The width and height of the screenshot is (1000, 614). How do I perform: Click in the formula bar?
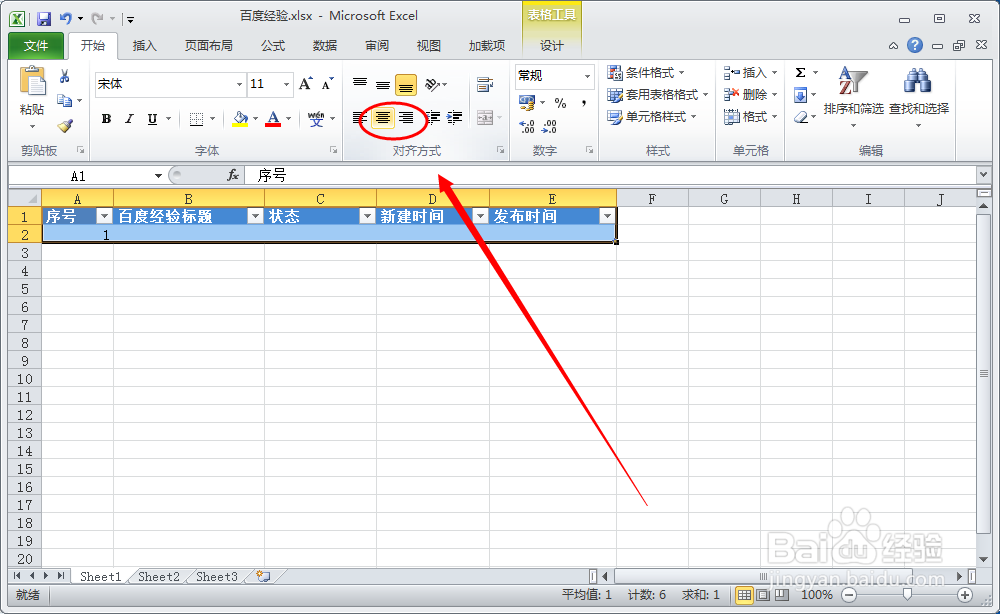pos(612,175)
